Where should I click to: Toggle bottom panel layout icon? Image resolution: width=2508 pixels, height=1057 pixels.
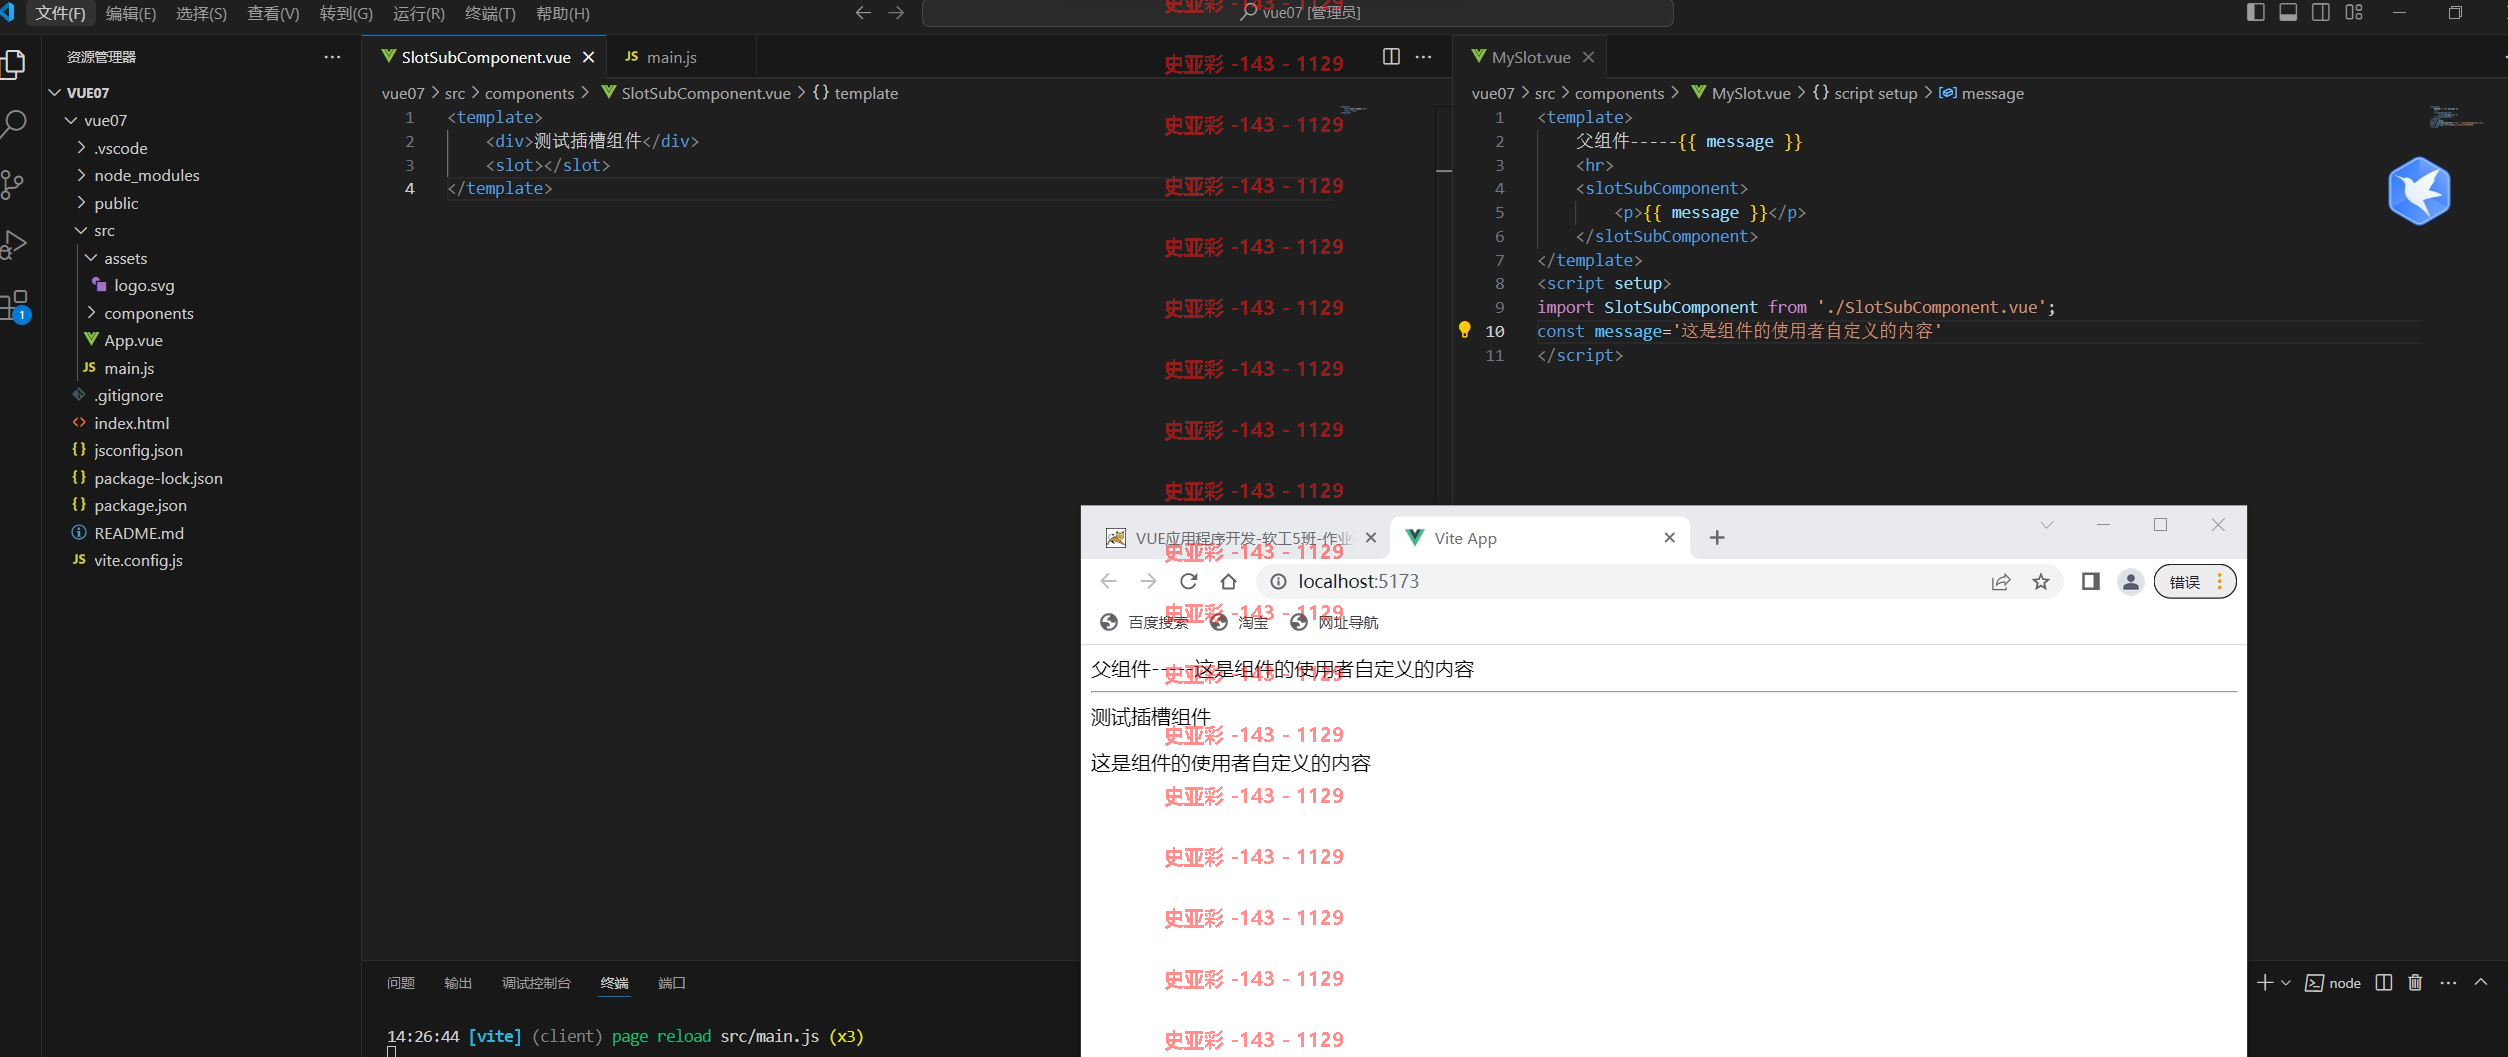tap(2288, 12)
